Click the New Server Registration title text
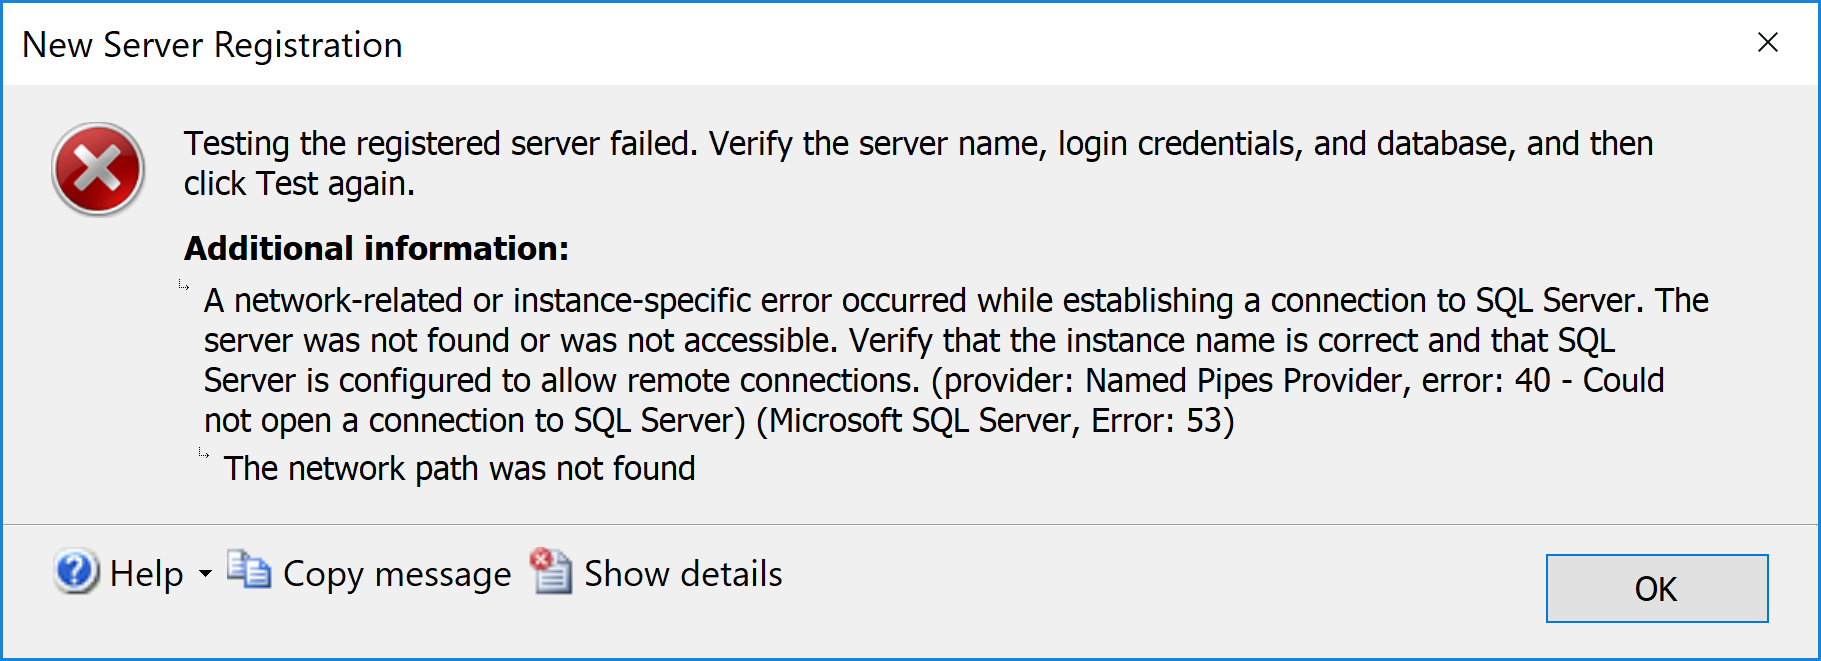The height and width of the screenshot is (661, 1821). [x=212, y=45]
